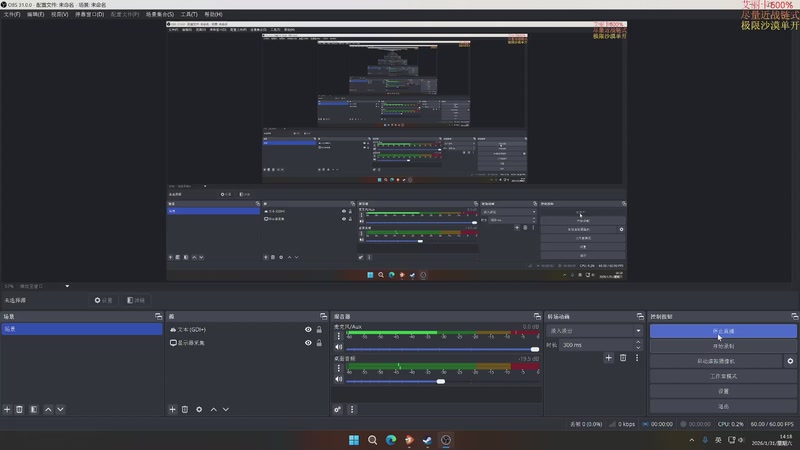Float the Audio Mixer dock panel
800x450 pixels.
(537, 316)
